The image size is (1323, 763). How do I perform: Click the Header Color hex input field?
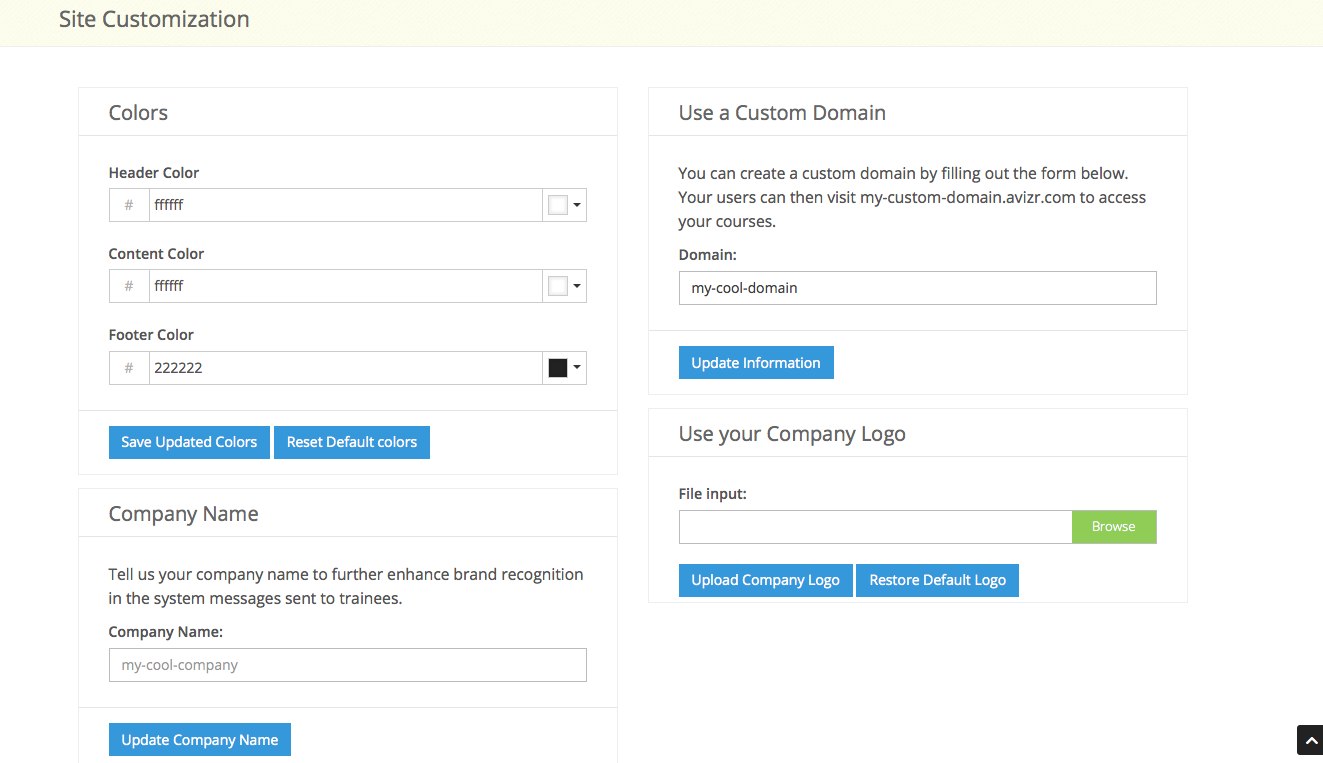coord(345,205)
